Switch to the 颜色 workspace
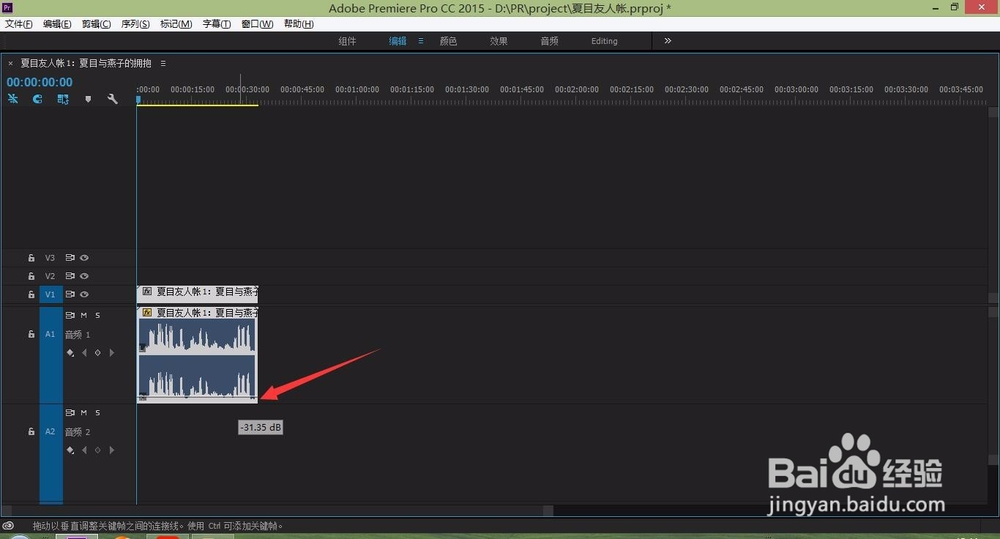Image resolution: width=1000 pixels, height=539 pixels. coord(448,41)
